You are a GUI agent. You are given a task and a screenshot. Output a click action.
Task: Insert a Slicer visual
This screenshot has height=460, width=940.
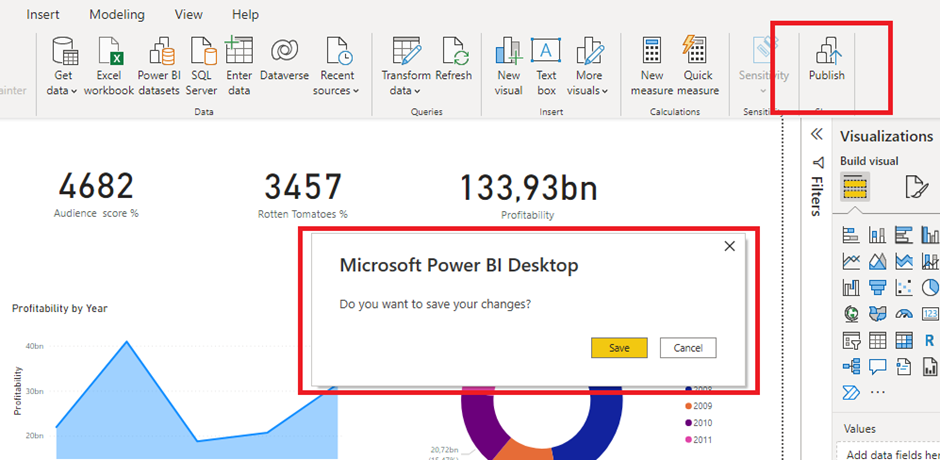tap(851, 340)
